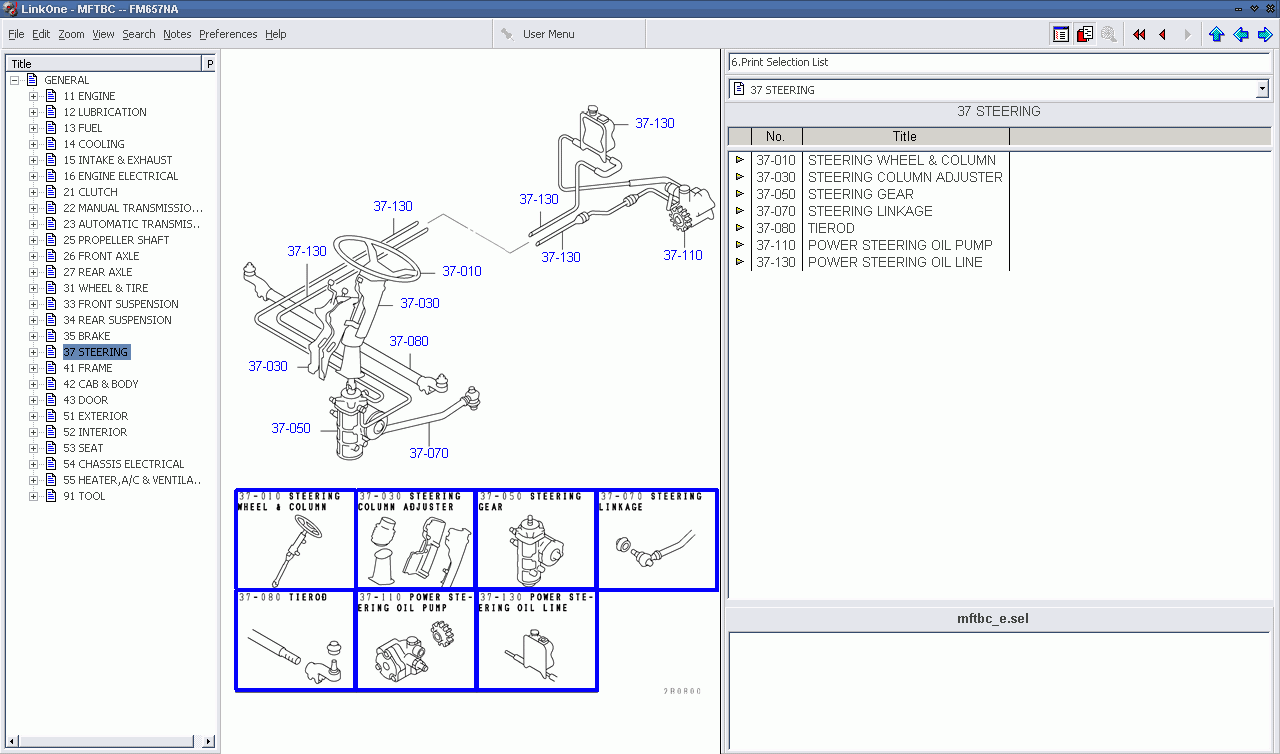Expand the 11 ENGINE tree node

click(x=33, y=96)
